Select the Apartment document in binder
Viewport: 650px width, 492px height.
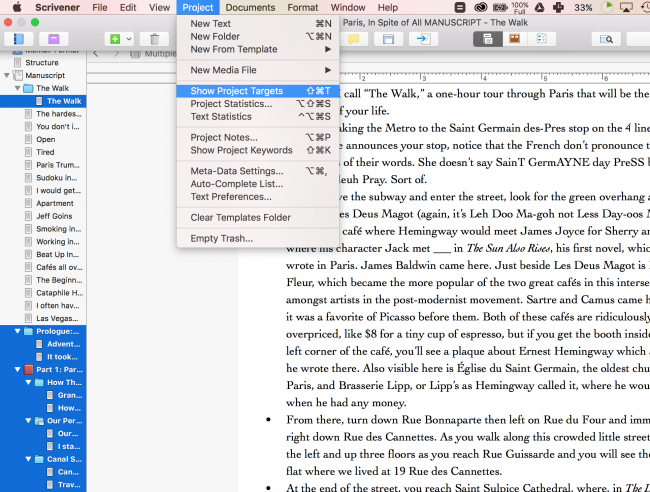tap(54, 203)
